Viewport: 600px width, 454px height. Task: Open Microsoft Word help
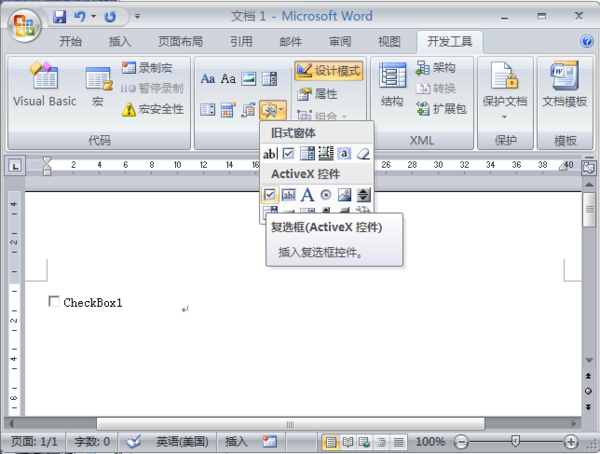click(x=587, y=41)
